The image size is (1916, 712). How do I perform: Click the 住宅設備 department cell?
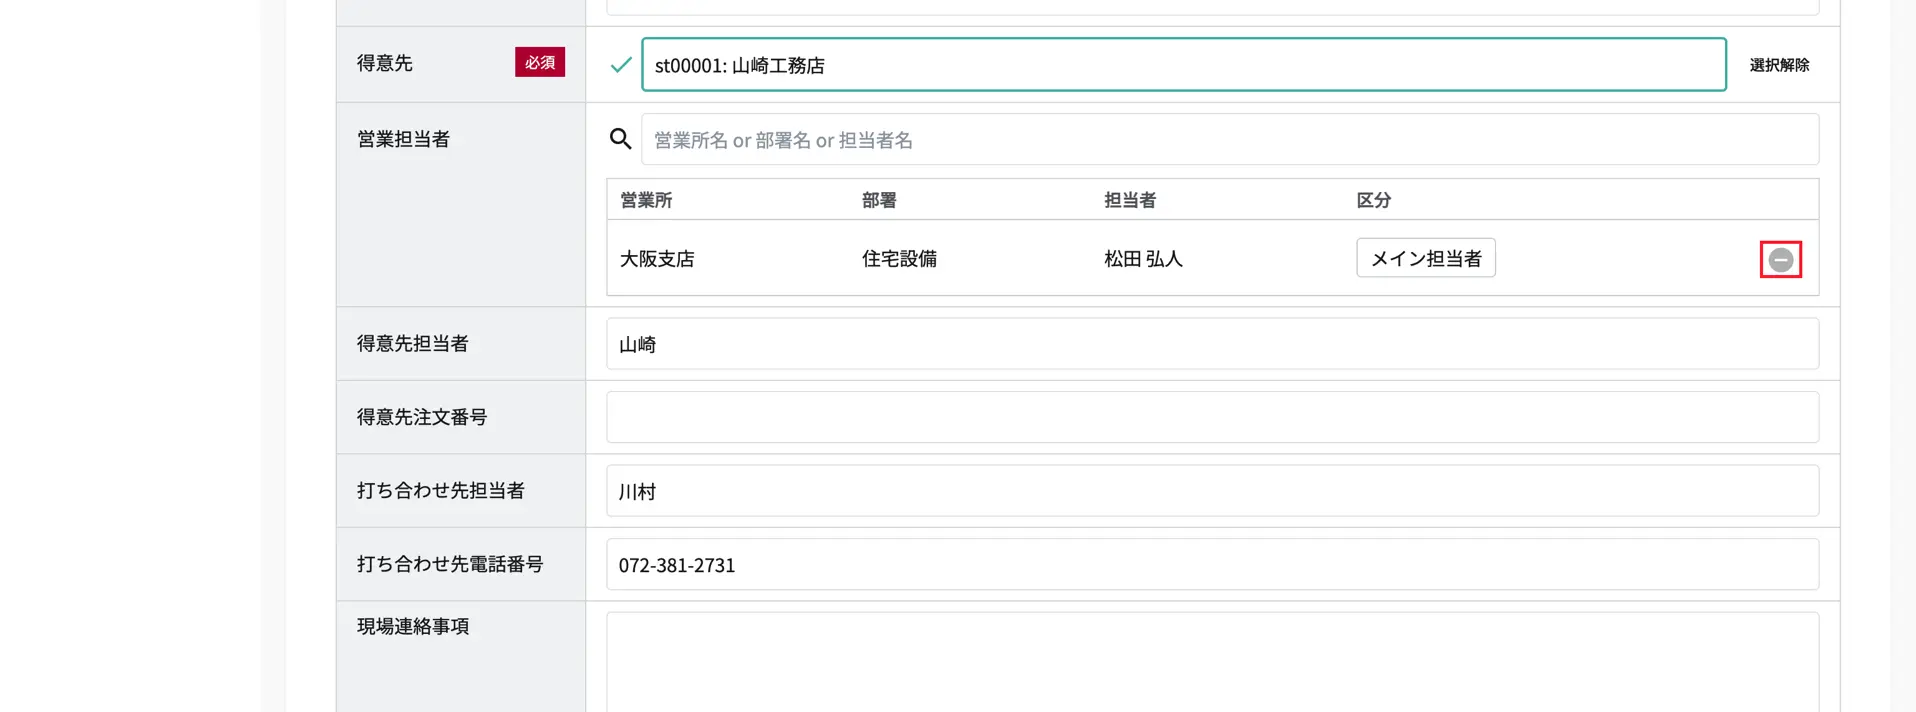point(899,259)
